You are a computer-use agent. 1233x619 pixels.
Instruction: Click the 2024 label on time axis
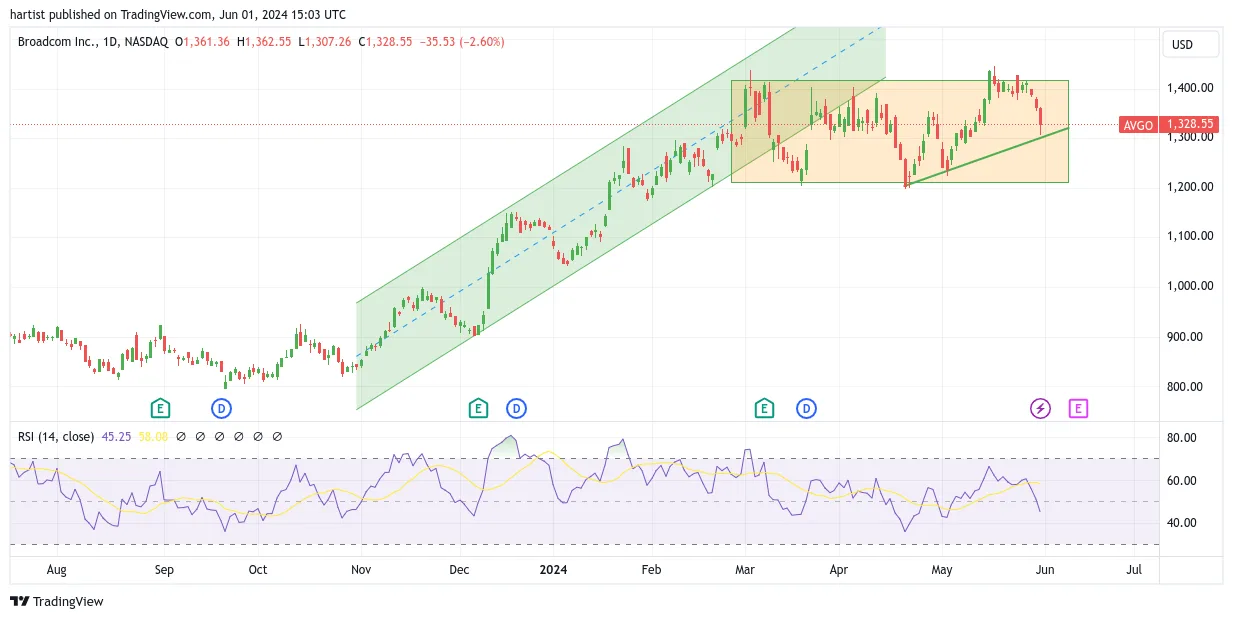coord(553,569)
